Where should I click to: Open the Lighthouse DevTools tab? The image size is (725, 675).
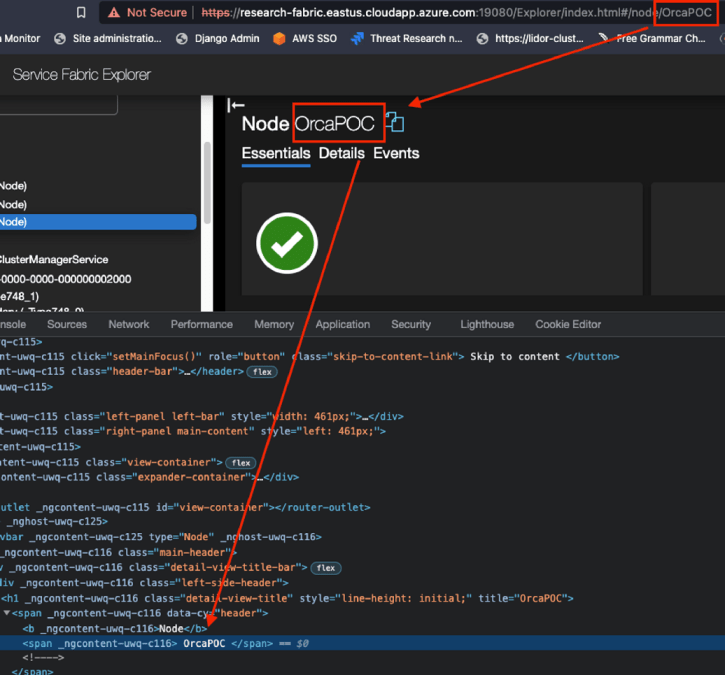[x=487, y=324]
